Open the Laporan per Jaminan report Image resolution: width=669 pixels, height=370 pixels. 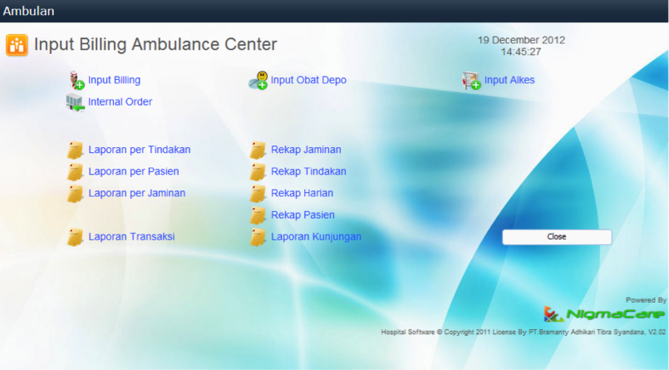pyautogui.click(x=137, y=193)
